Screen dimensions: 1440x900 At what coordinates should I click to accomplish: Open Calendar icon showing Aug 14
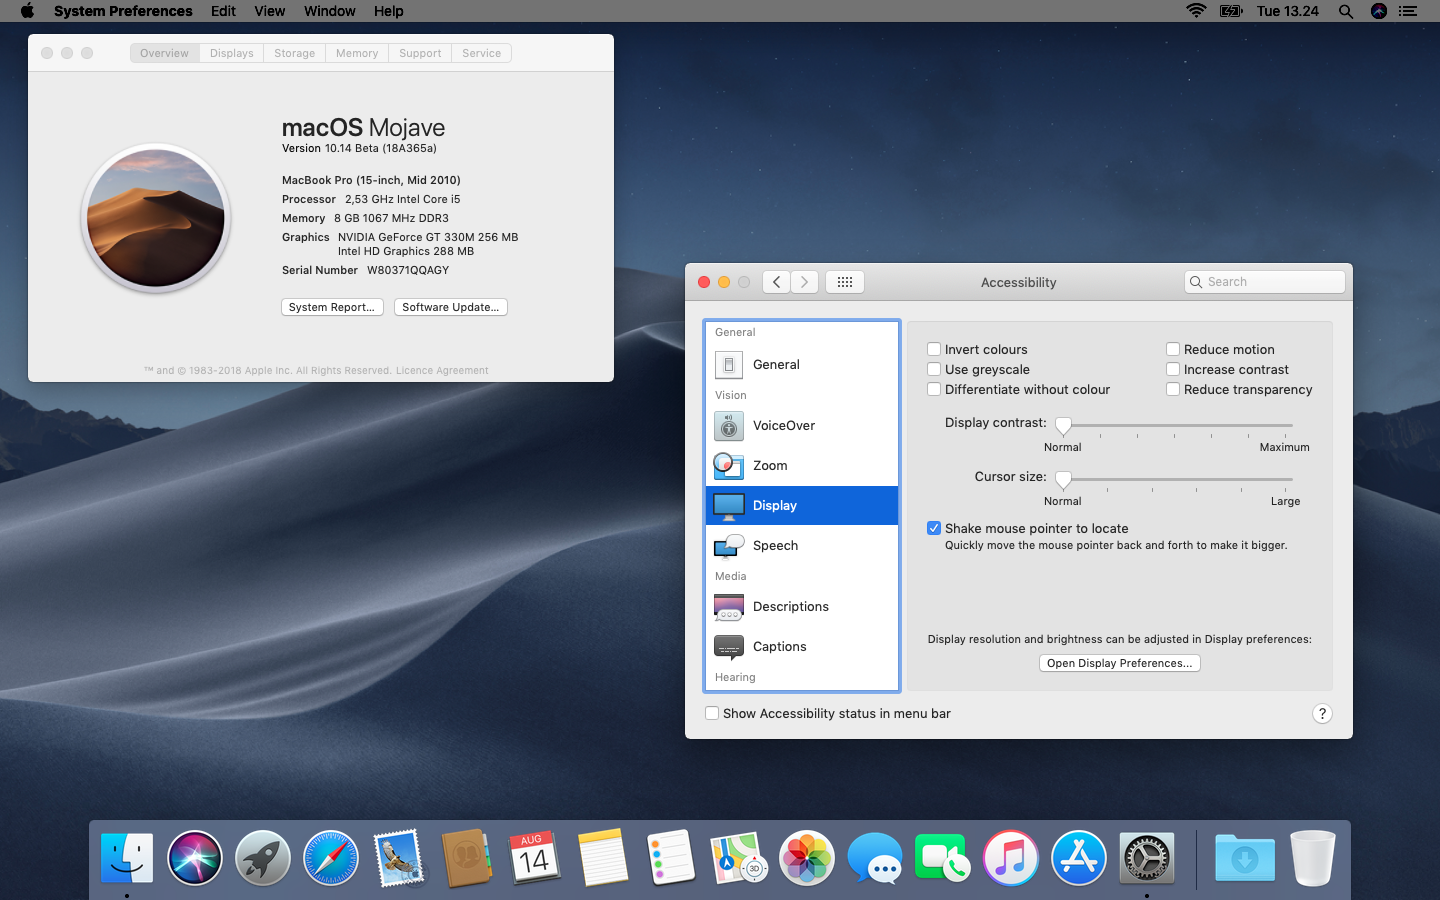click(535, 858)
